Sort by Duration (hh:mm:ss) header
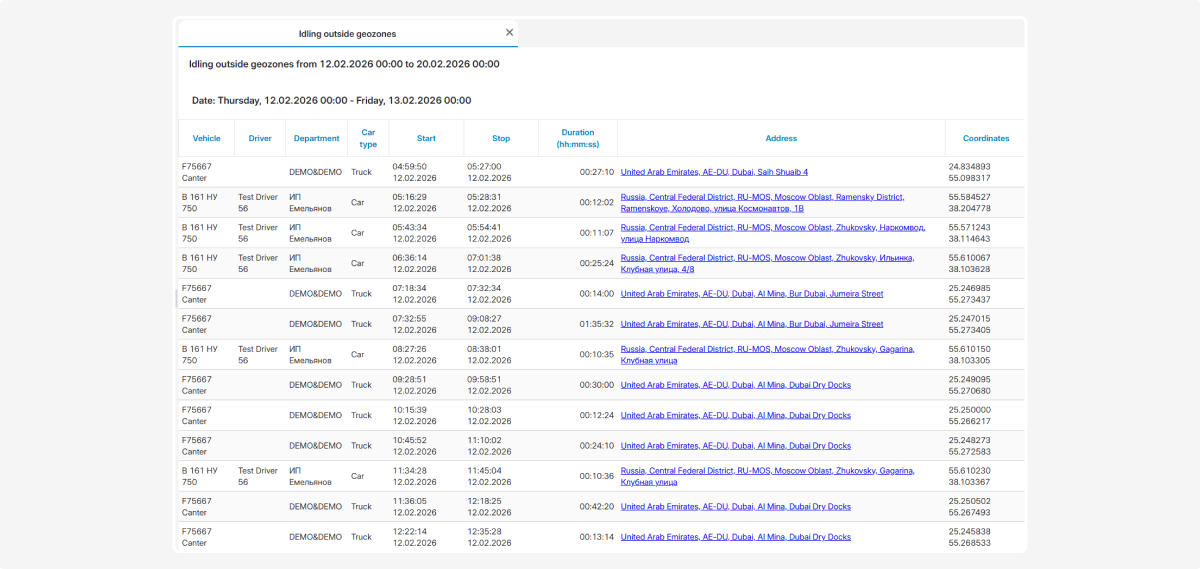Image resolution: width=1200 pixels, height=569 pixels. point(577,138)
